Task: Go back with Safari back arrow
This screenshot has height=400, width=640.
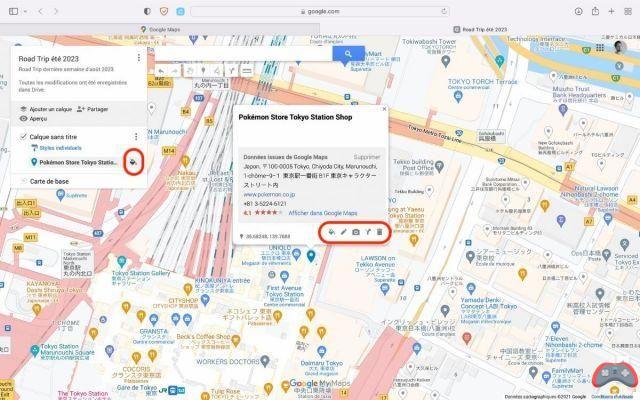Action: (x=40, y=11)
